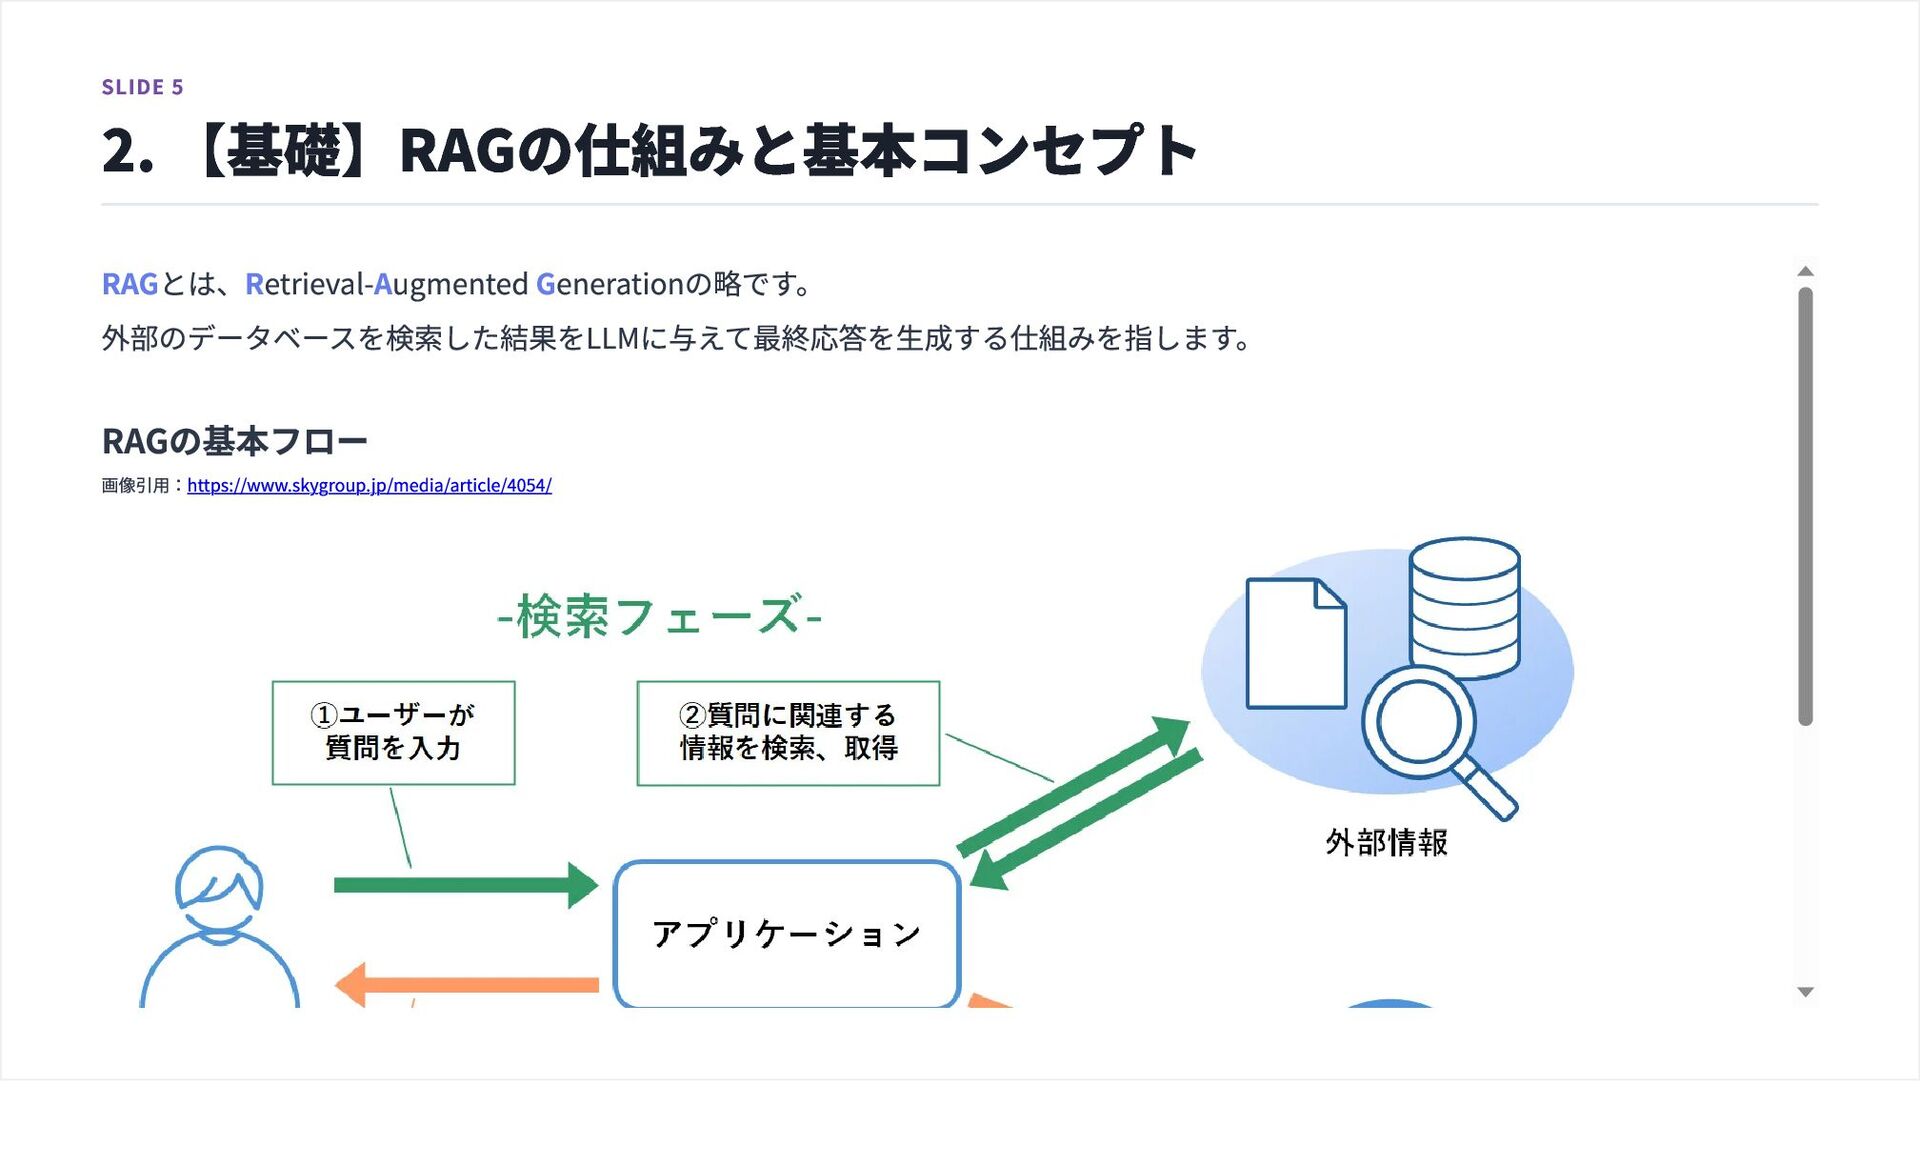1920x1166 pixels.
Task: Click the -検索フェーズ- green heading
Action: [659, 616]
